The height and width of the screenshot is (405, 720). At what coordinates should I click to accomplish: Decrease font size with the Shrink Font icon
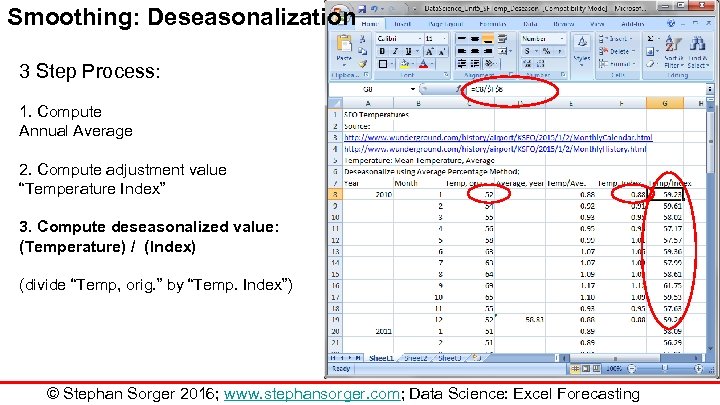[x=441, y=52]
